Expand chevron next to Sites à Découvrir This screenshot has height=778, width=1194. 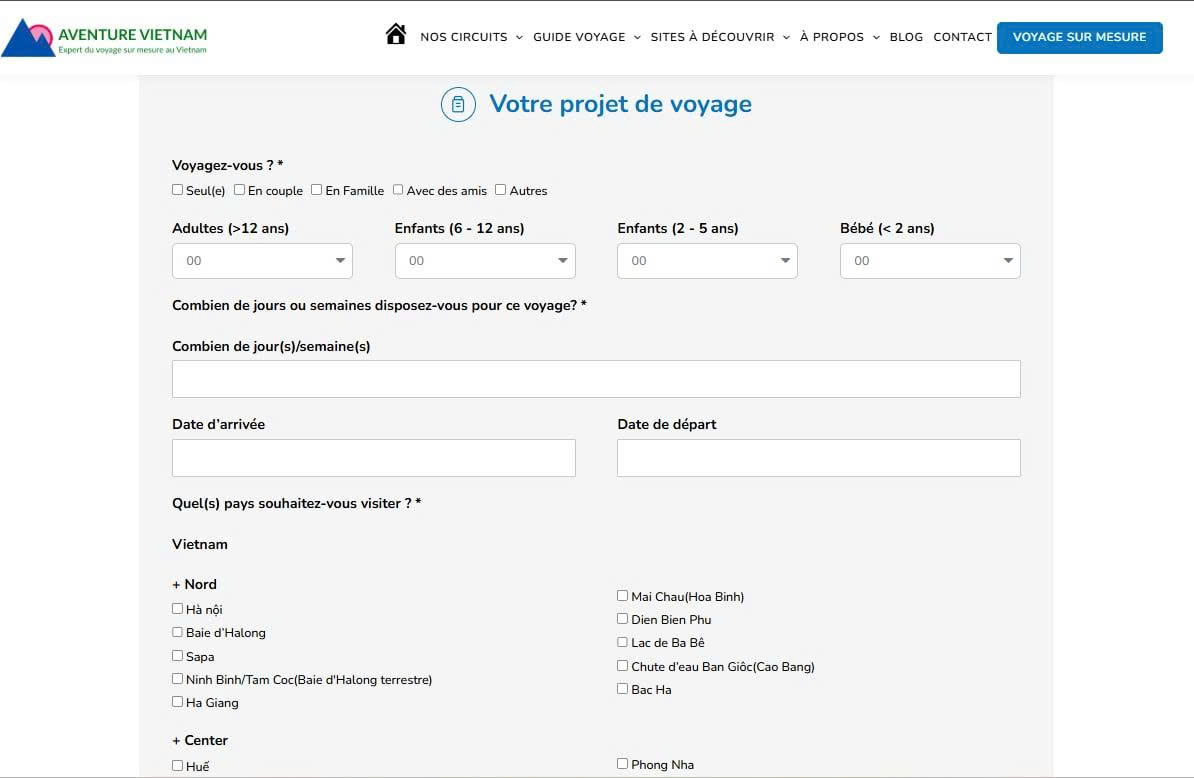pos(787,37)
